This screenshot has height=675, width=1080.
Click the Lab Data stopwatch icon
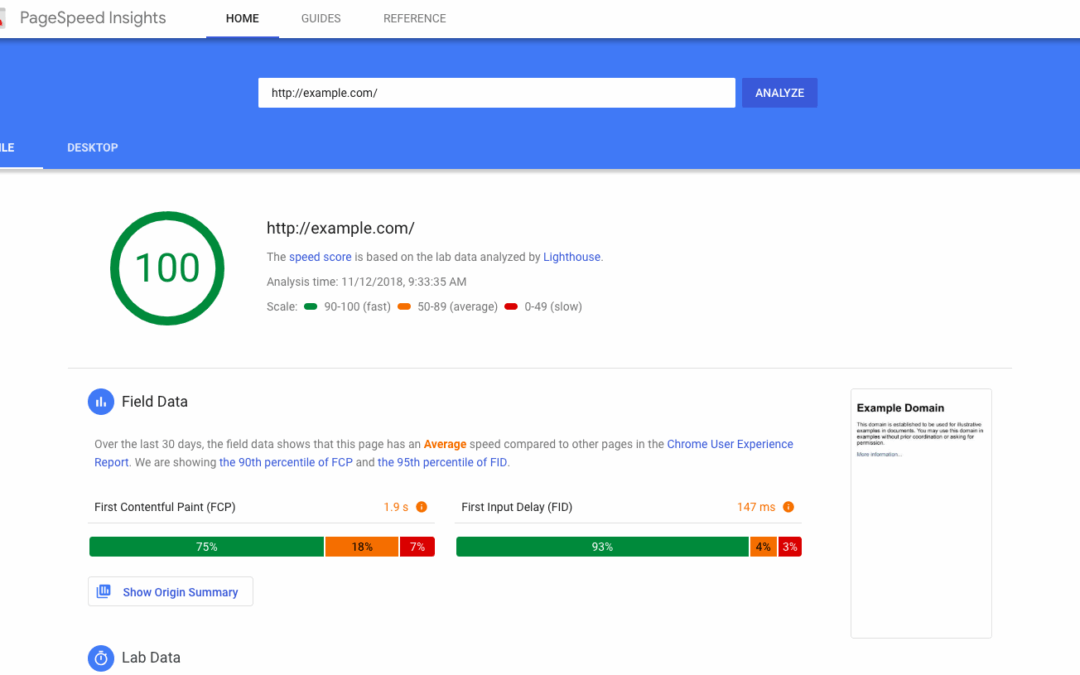101,658
